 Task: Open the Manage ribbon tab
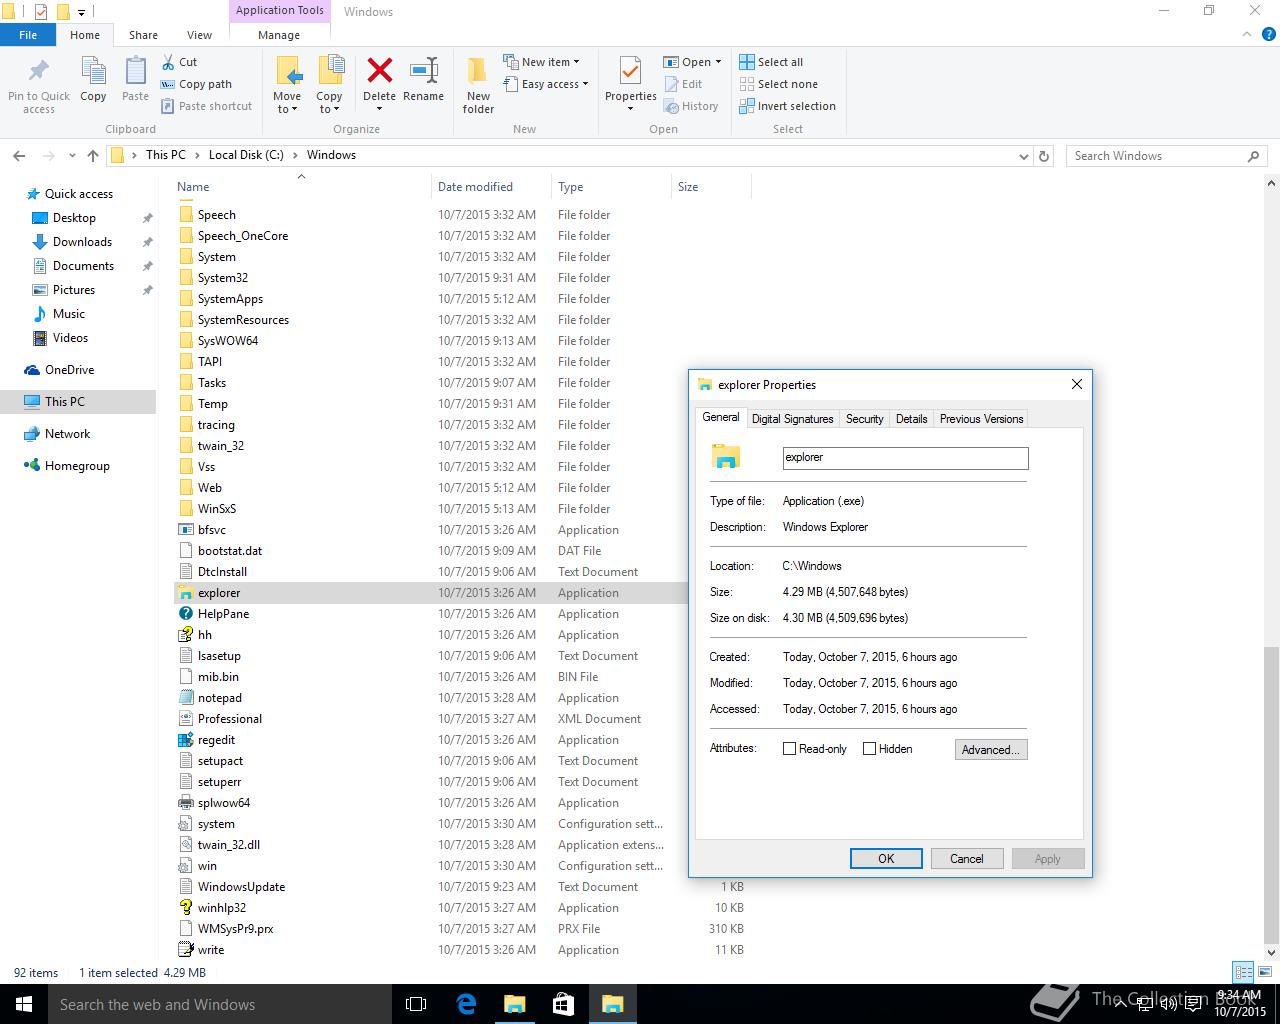279,34
